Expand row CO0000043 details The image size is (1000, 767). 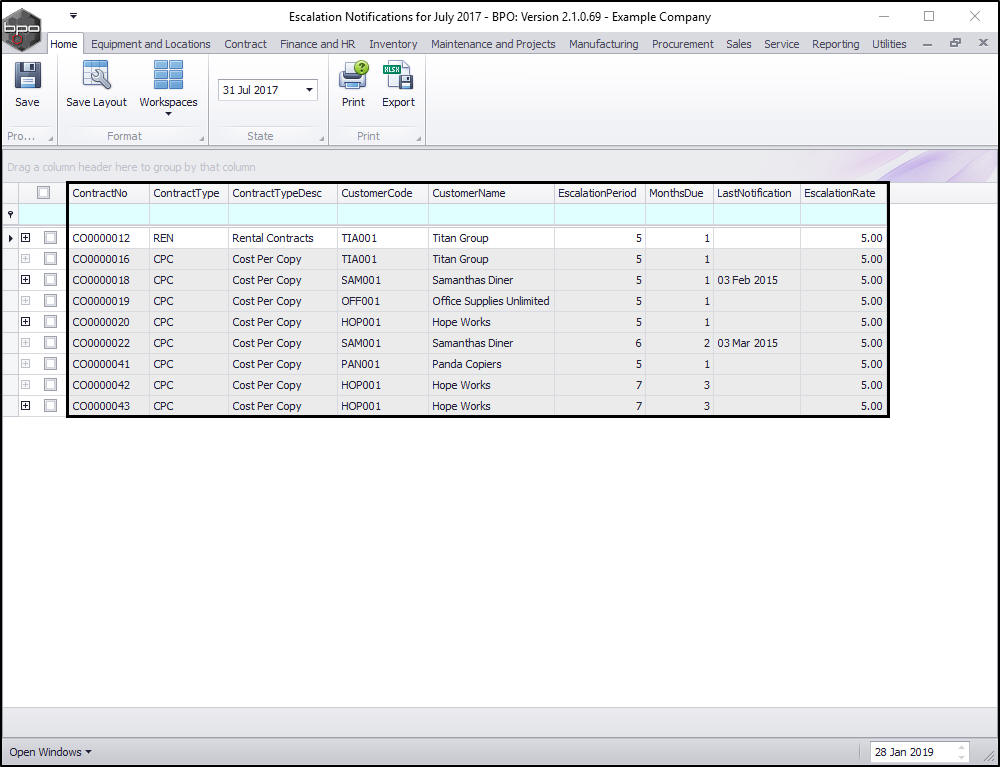click(26, 406)
